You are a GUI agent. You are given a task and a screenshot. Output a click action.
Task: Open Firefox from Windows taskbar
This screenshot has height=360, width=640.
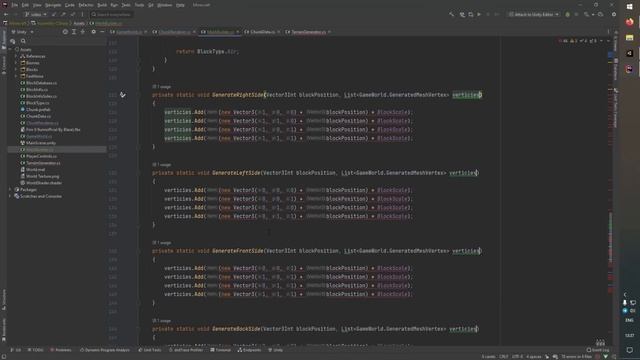[x=629, y=22]
